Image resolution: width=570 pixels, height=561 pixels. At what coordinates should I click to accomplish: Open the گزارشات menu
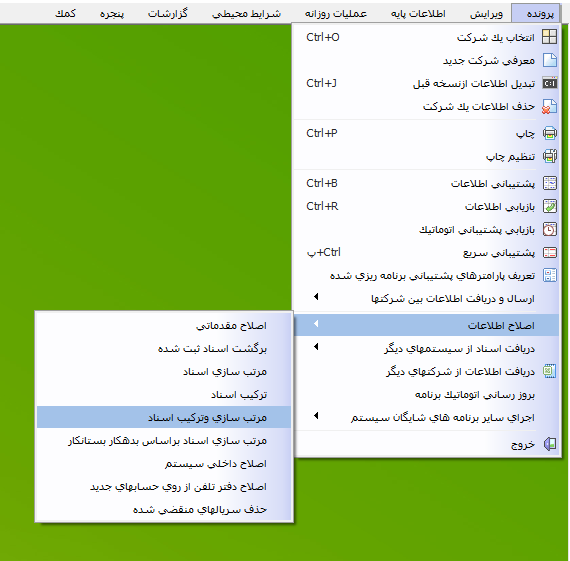tap(168, 14)
